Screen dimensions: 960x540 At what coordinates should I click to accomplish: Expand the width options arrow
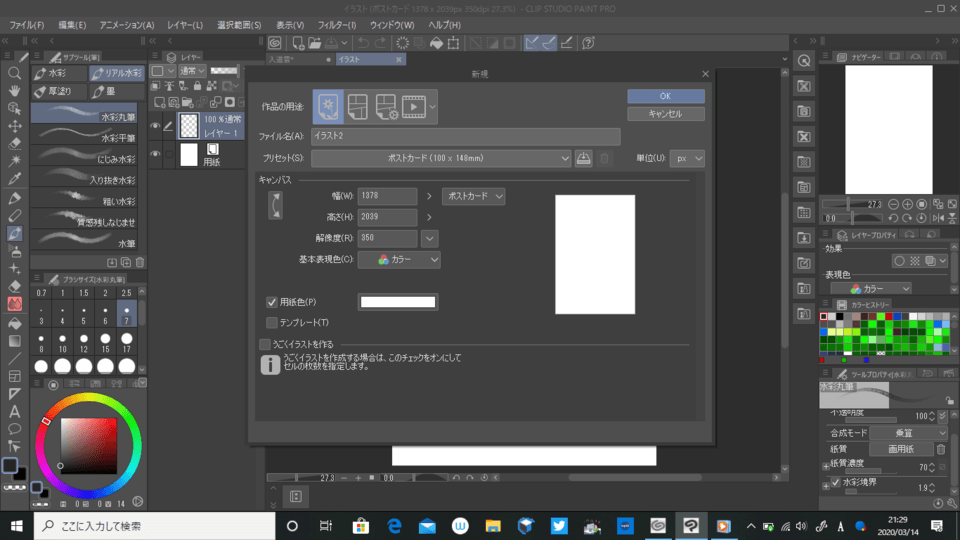(x=429, y=196)
